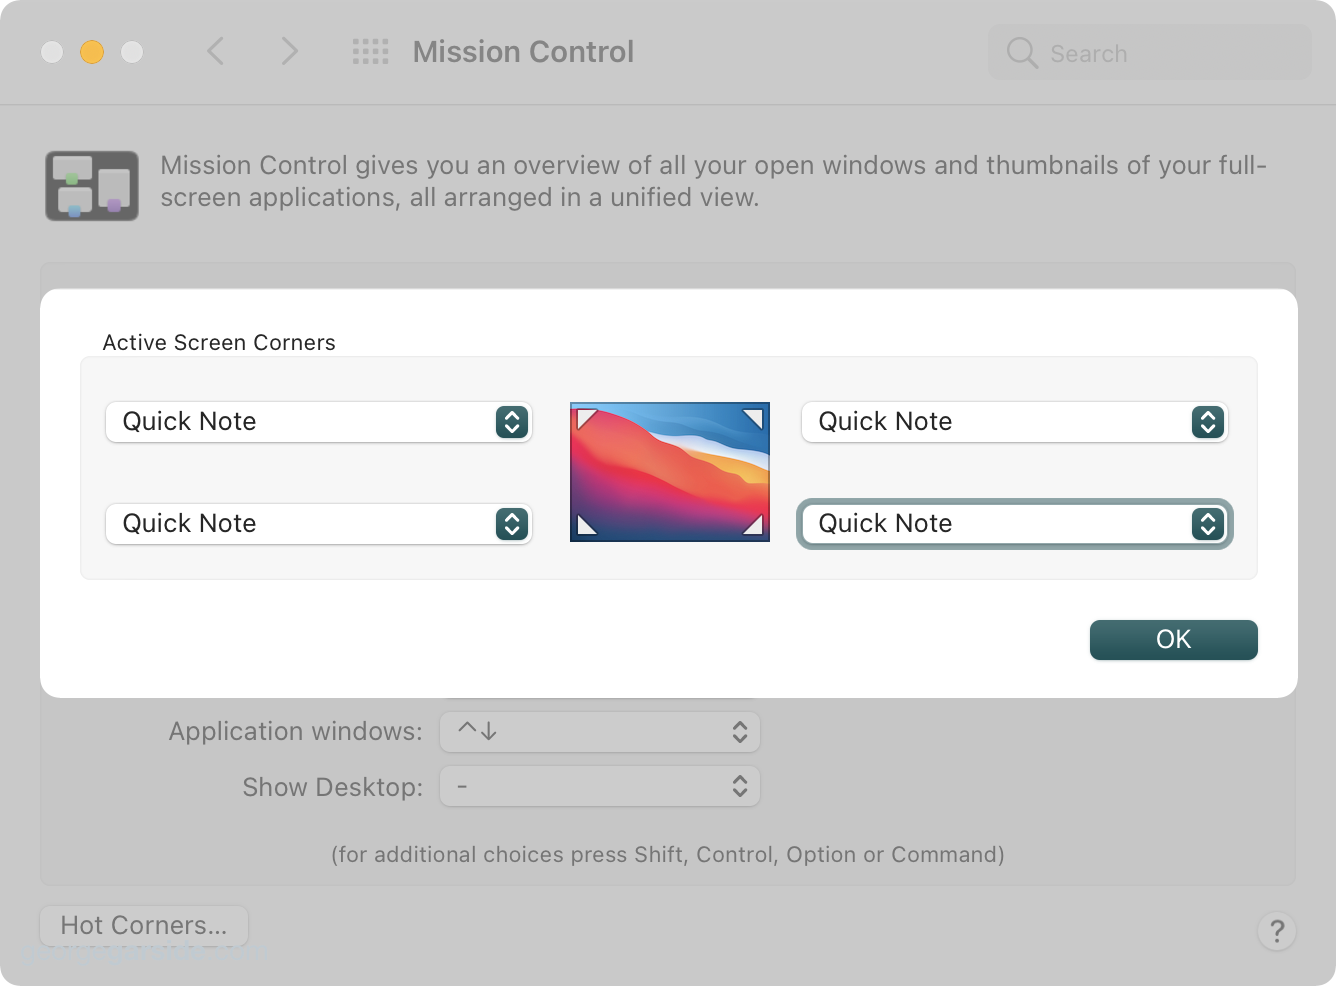Confirm hot corners with the OK button
The width and height of the screenshot is (1336, 986).
pyautogui.click(x=1173, y=640)
